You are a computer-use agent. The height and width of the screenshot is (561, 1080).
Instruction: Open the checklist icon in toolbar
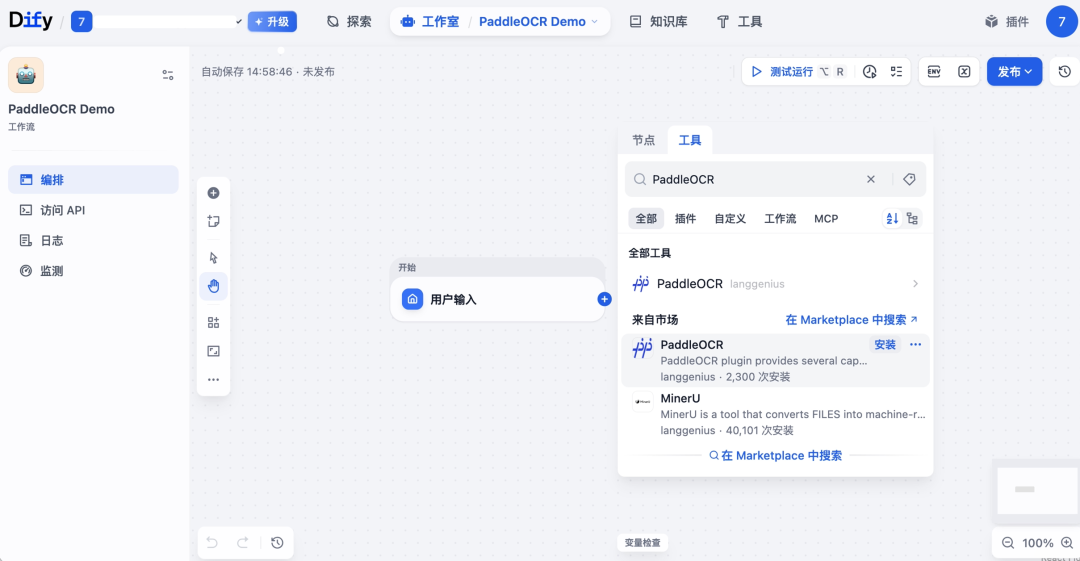[x=896, y=72]
